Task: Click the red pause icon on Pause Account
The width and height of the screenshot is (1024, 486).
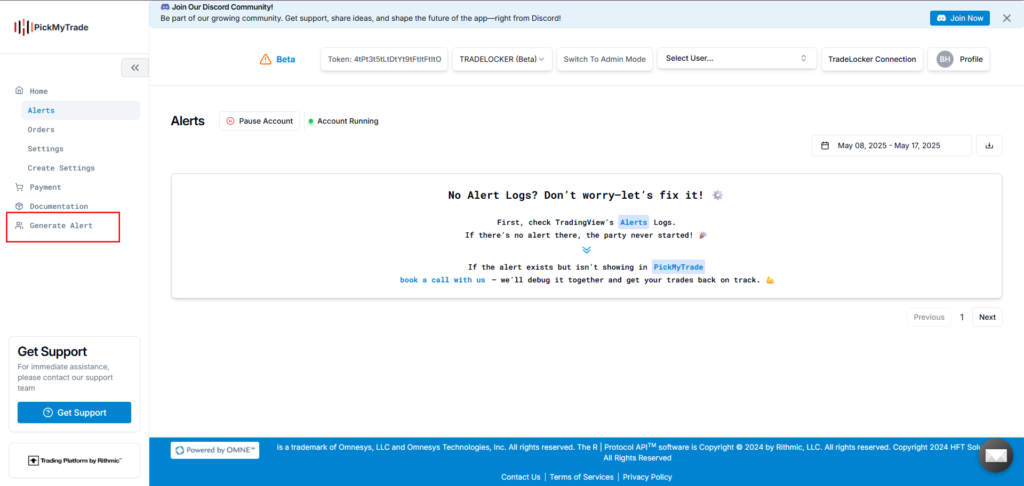Action: pos(230,121)
